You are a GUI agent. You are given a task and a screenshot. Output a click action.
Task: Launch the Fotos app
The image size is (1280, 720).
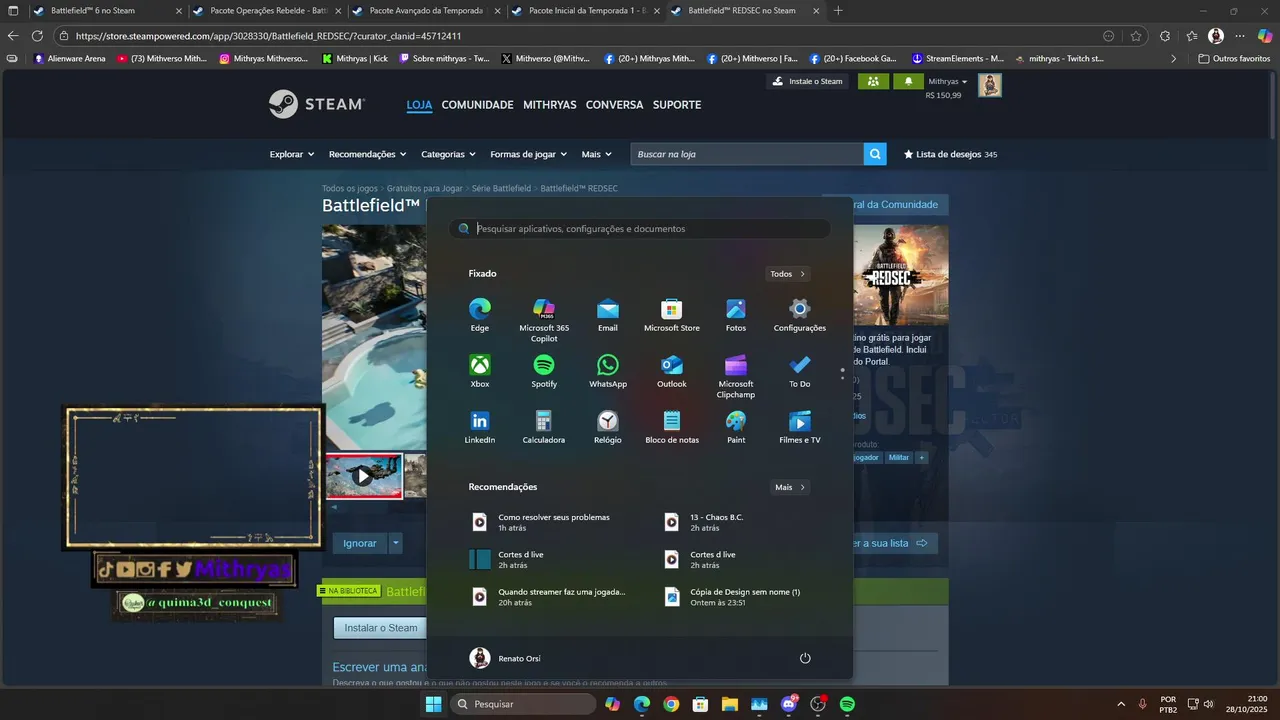[x=736, y=315]
